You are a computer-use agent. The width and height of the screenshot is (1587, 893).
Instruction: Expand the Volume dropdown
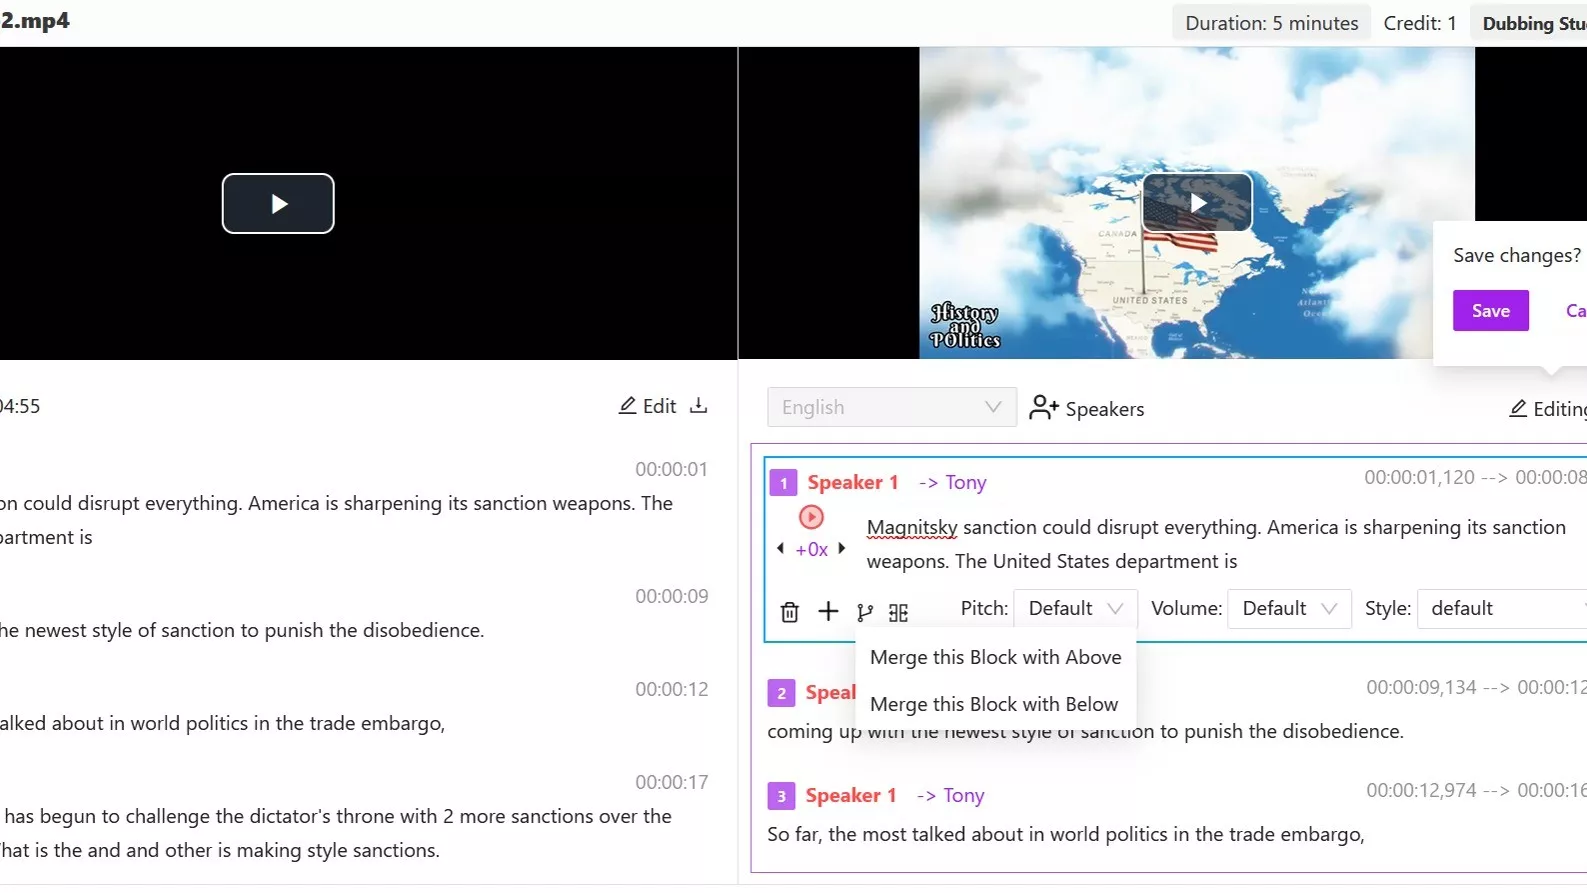point(1288,609)
